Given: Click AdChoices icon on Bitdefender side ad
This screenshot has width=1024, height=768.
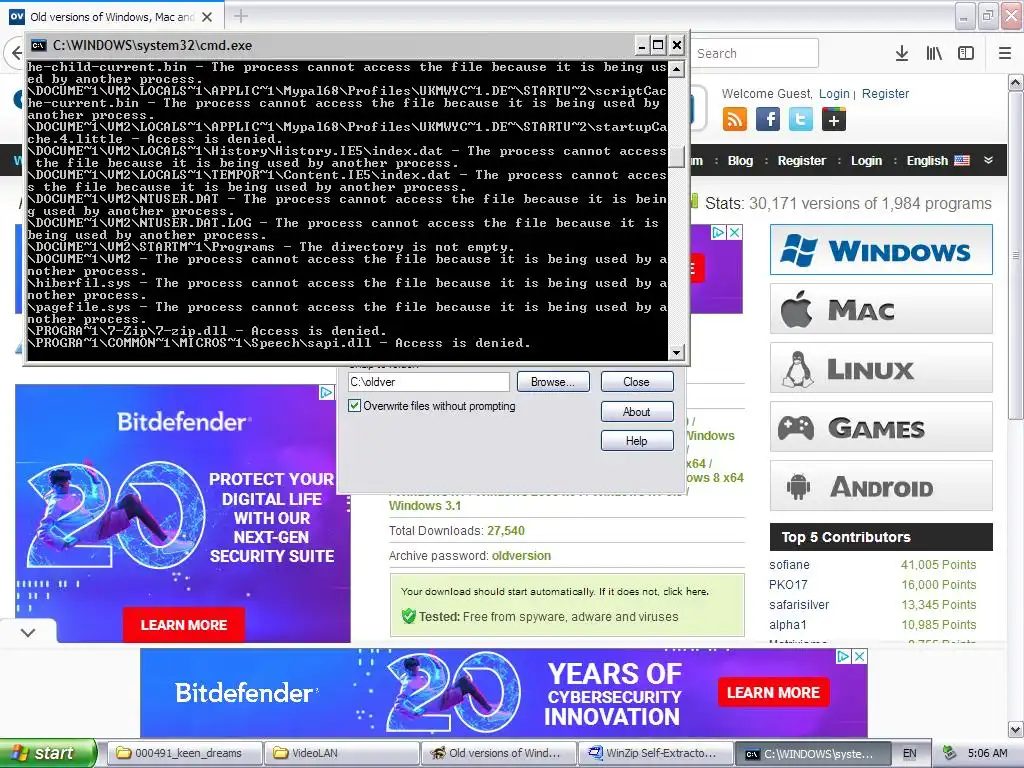Looking at the screenshot, I should (326, 392).
